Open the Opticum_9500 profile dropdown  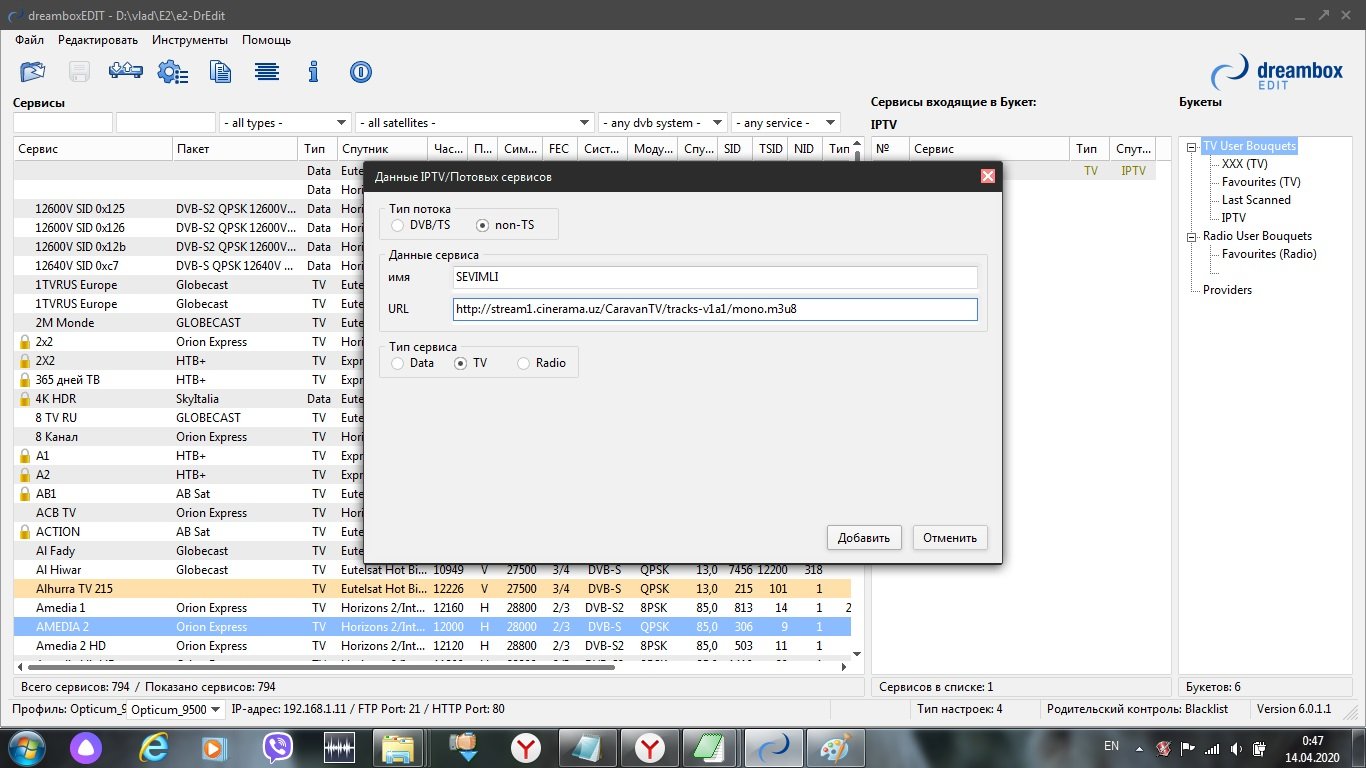coord(174,709)
